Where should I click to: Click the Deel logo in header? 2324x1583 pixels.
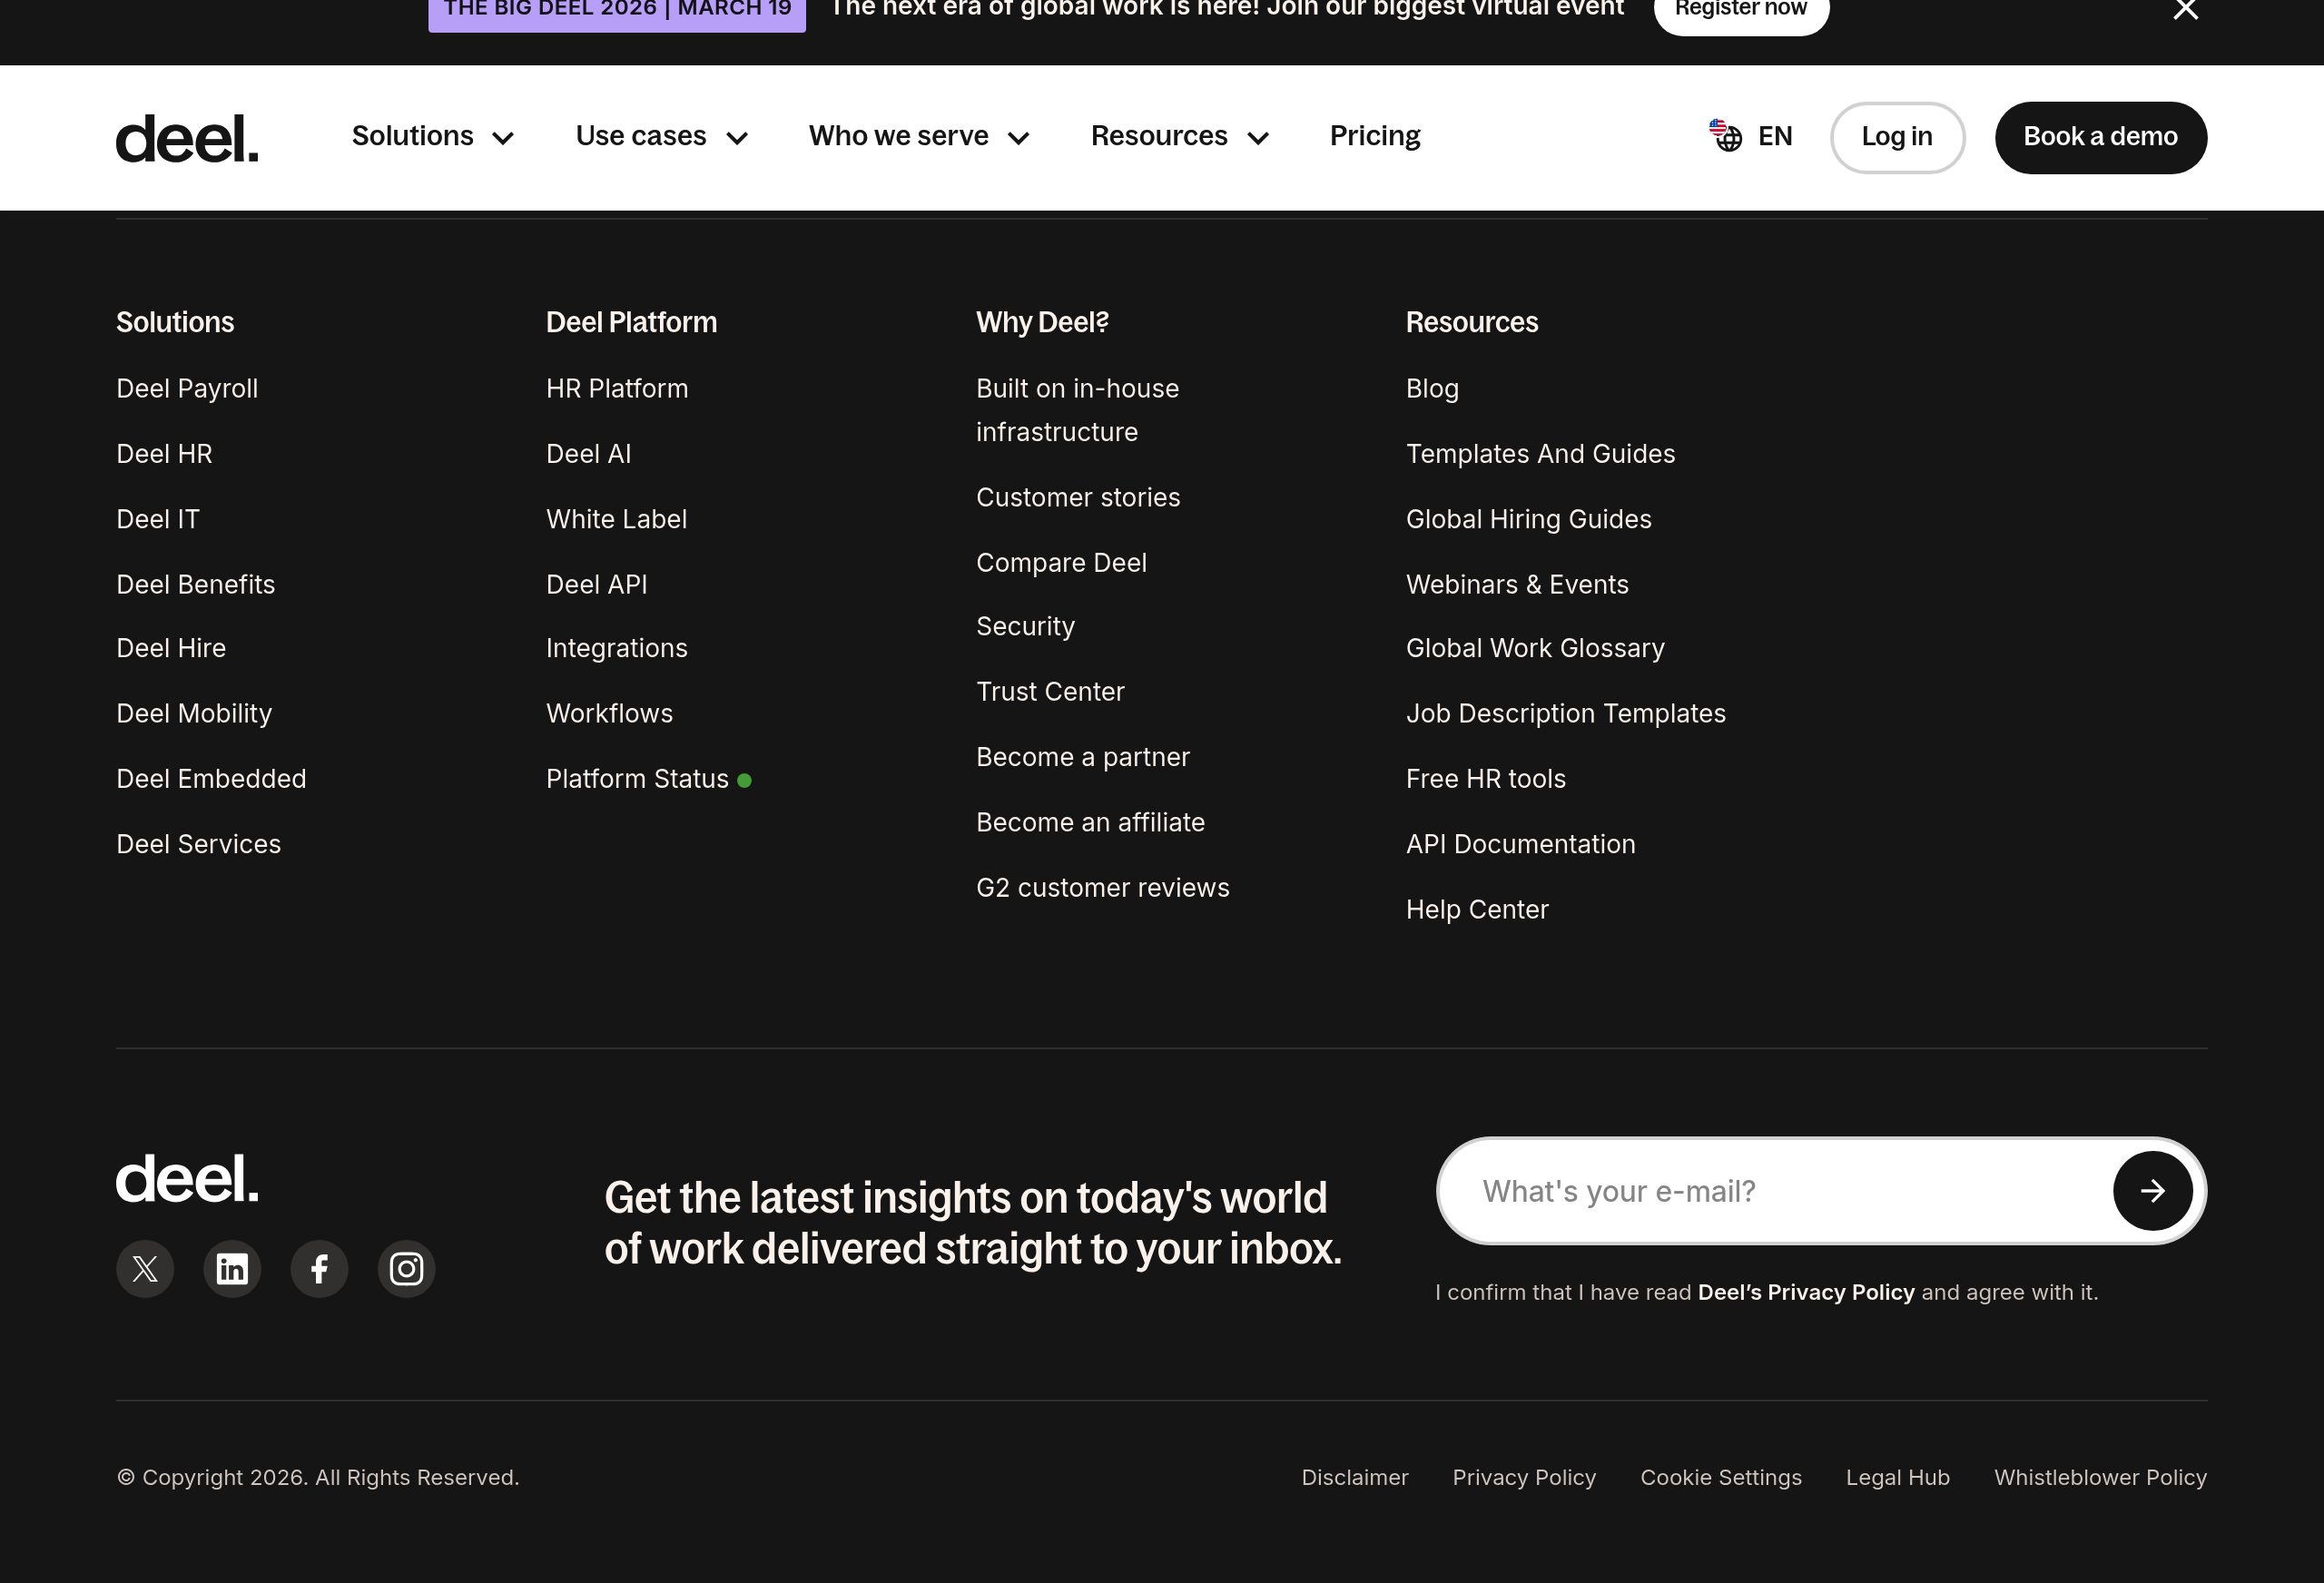[187, 138]
